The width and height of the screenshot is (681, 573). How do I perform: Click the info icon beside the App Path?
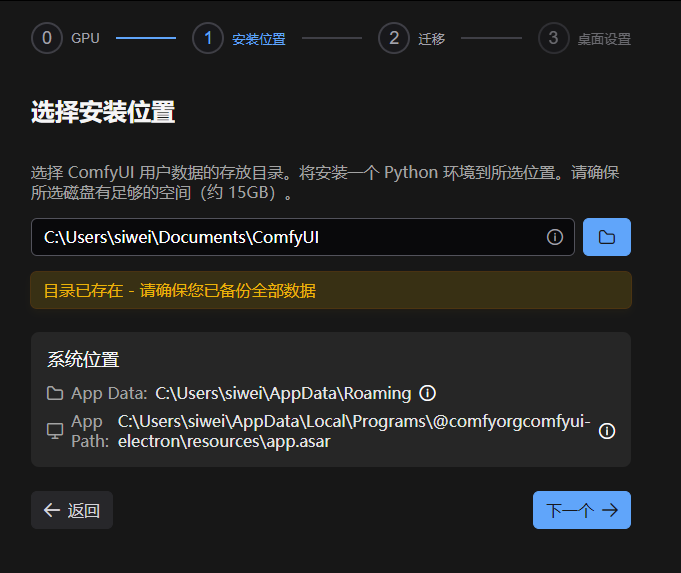607,431
